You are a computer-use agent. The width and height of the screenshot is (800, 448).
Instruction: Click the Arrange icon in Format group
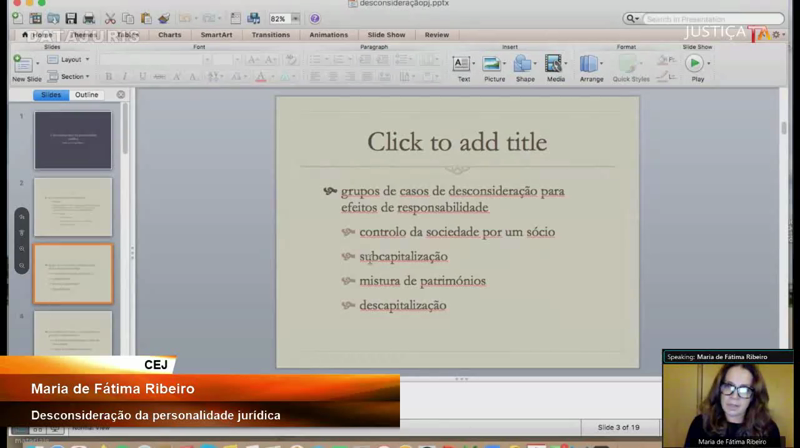[x=591, y=66]
